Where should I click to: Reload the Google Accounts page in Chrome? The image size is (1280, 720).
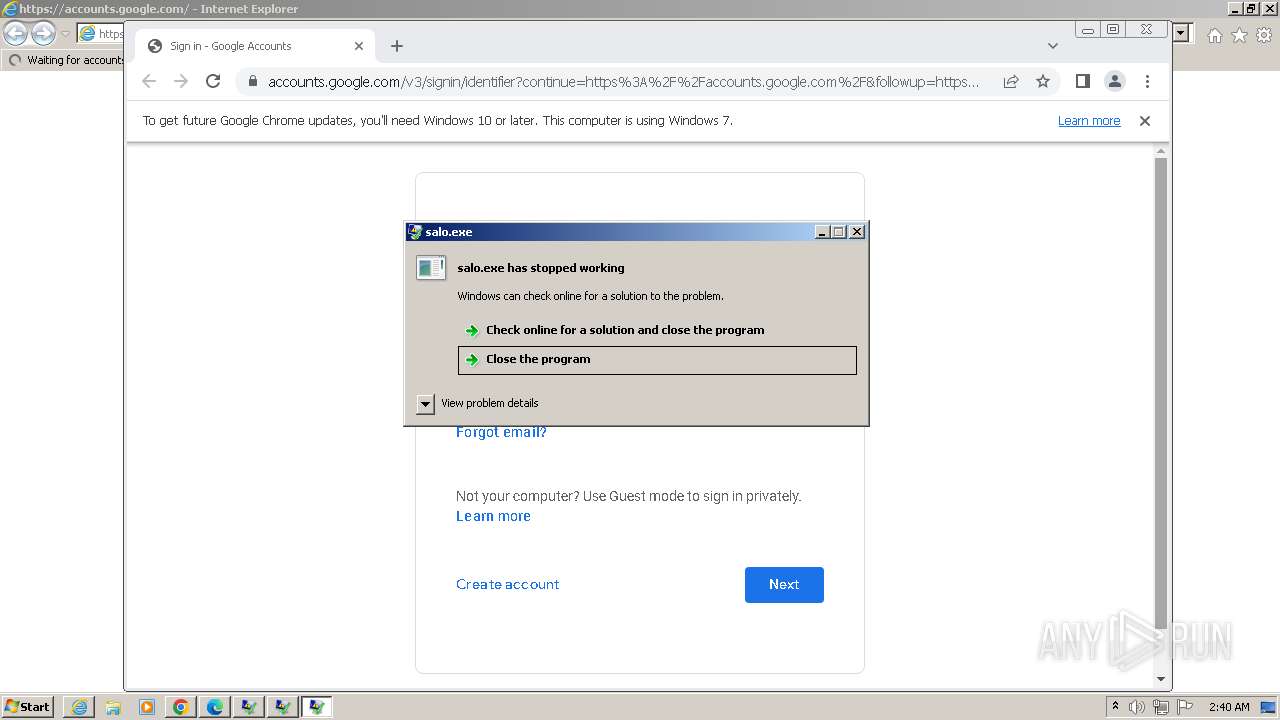click(213, 81)
